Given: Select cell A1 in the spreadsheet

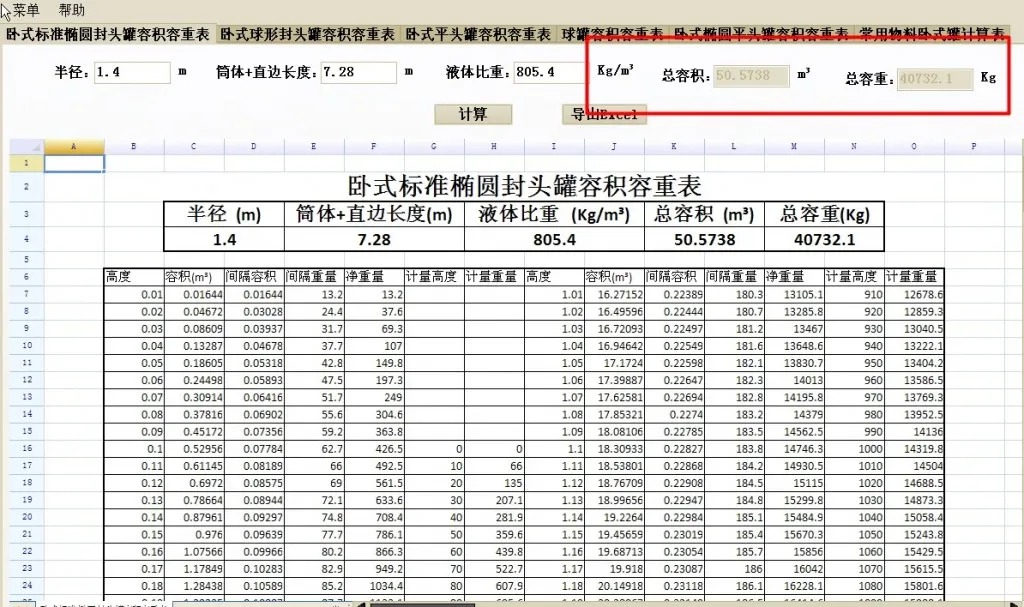Looking at the screenshot, I should pyautogui.click(x=74, y=162).
